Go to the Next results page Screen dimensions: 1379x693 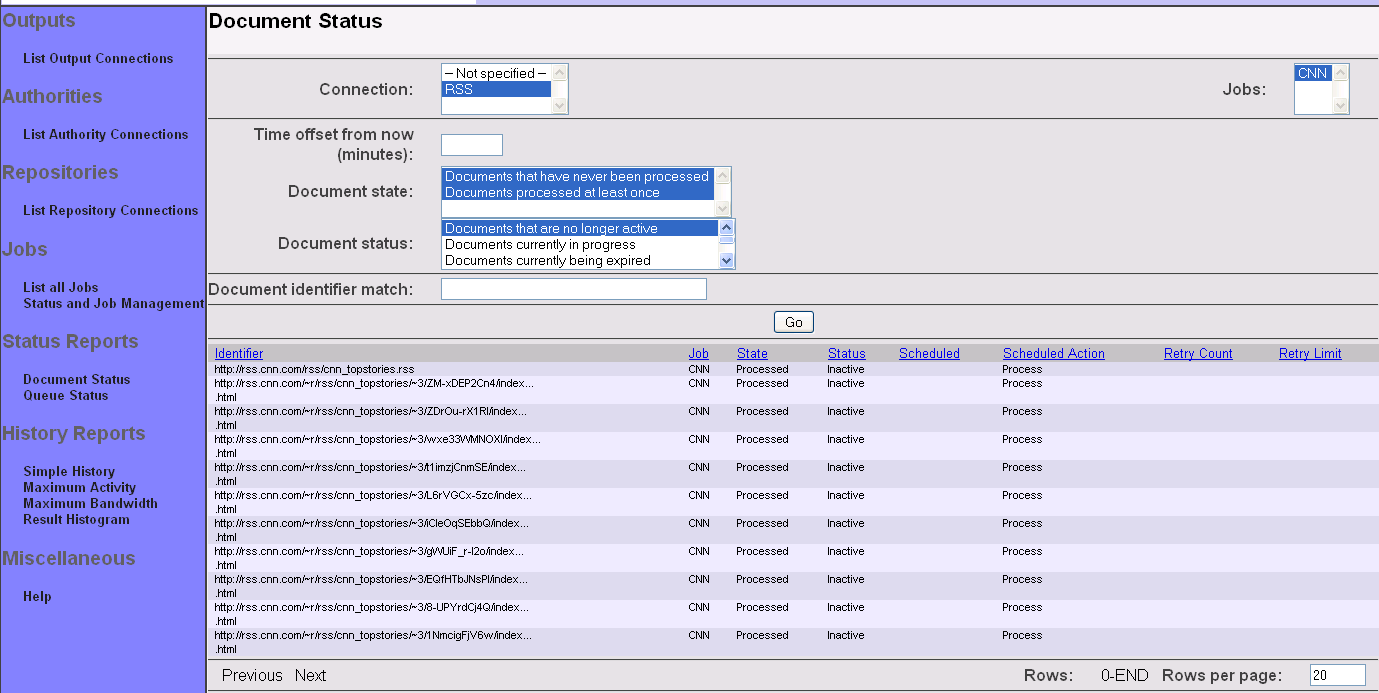point(310,675)
